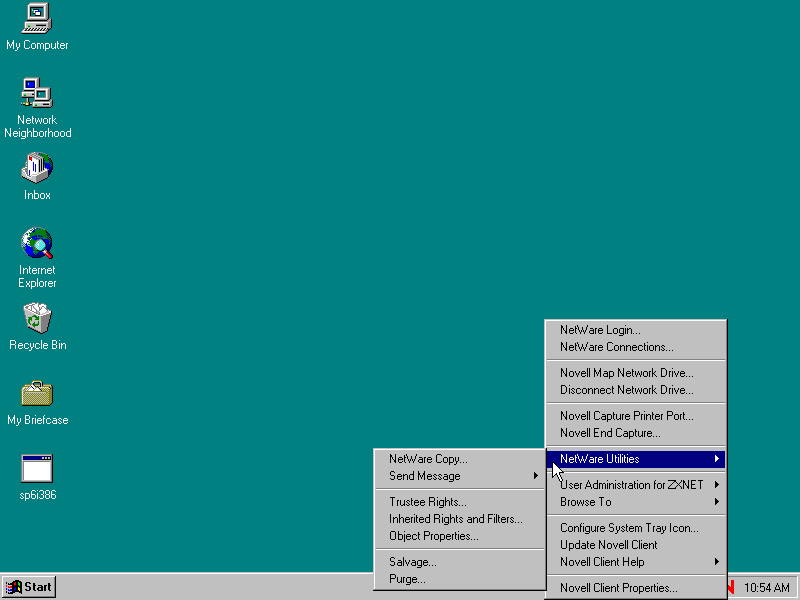Expand the Novell Client Help submenu
Viewport: 800px width, 600px height.
coord(636,562)
